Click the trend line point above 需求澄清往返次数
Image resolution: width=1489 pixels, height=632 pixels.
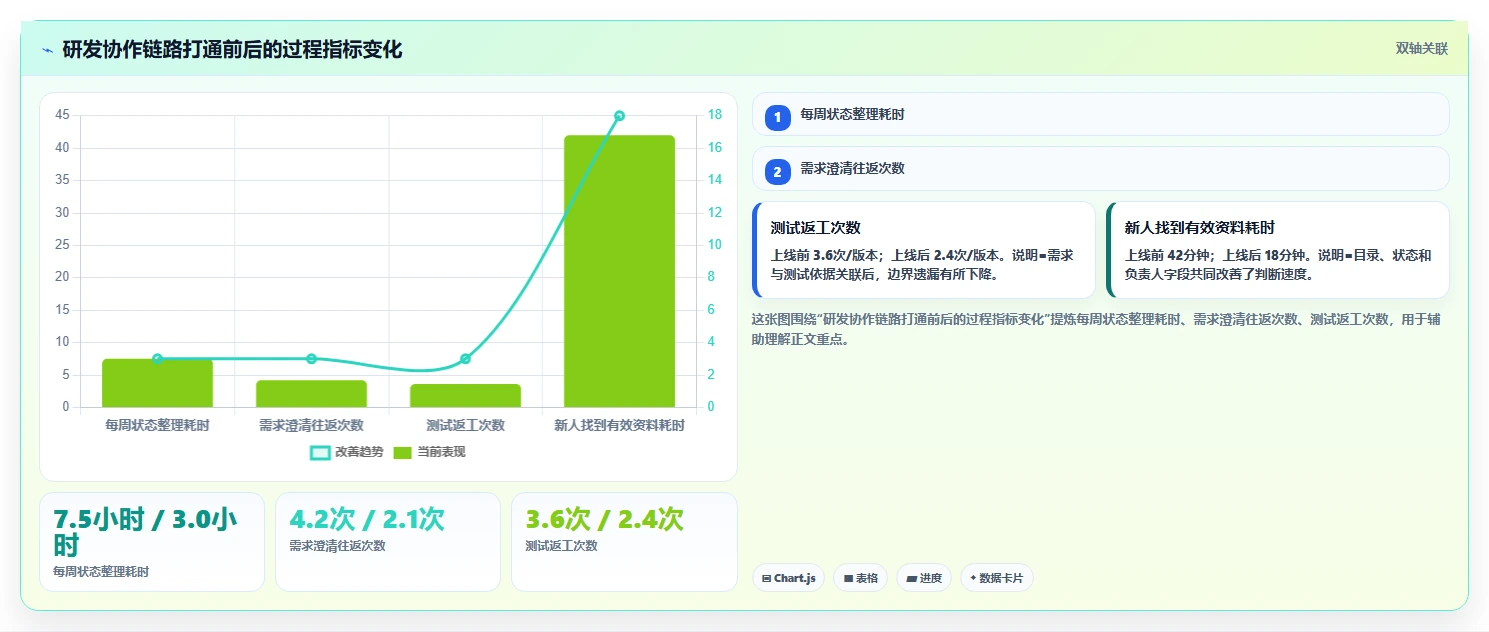311,358
